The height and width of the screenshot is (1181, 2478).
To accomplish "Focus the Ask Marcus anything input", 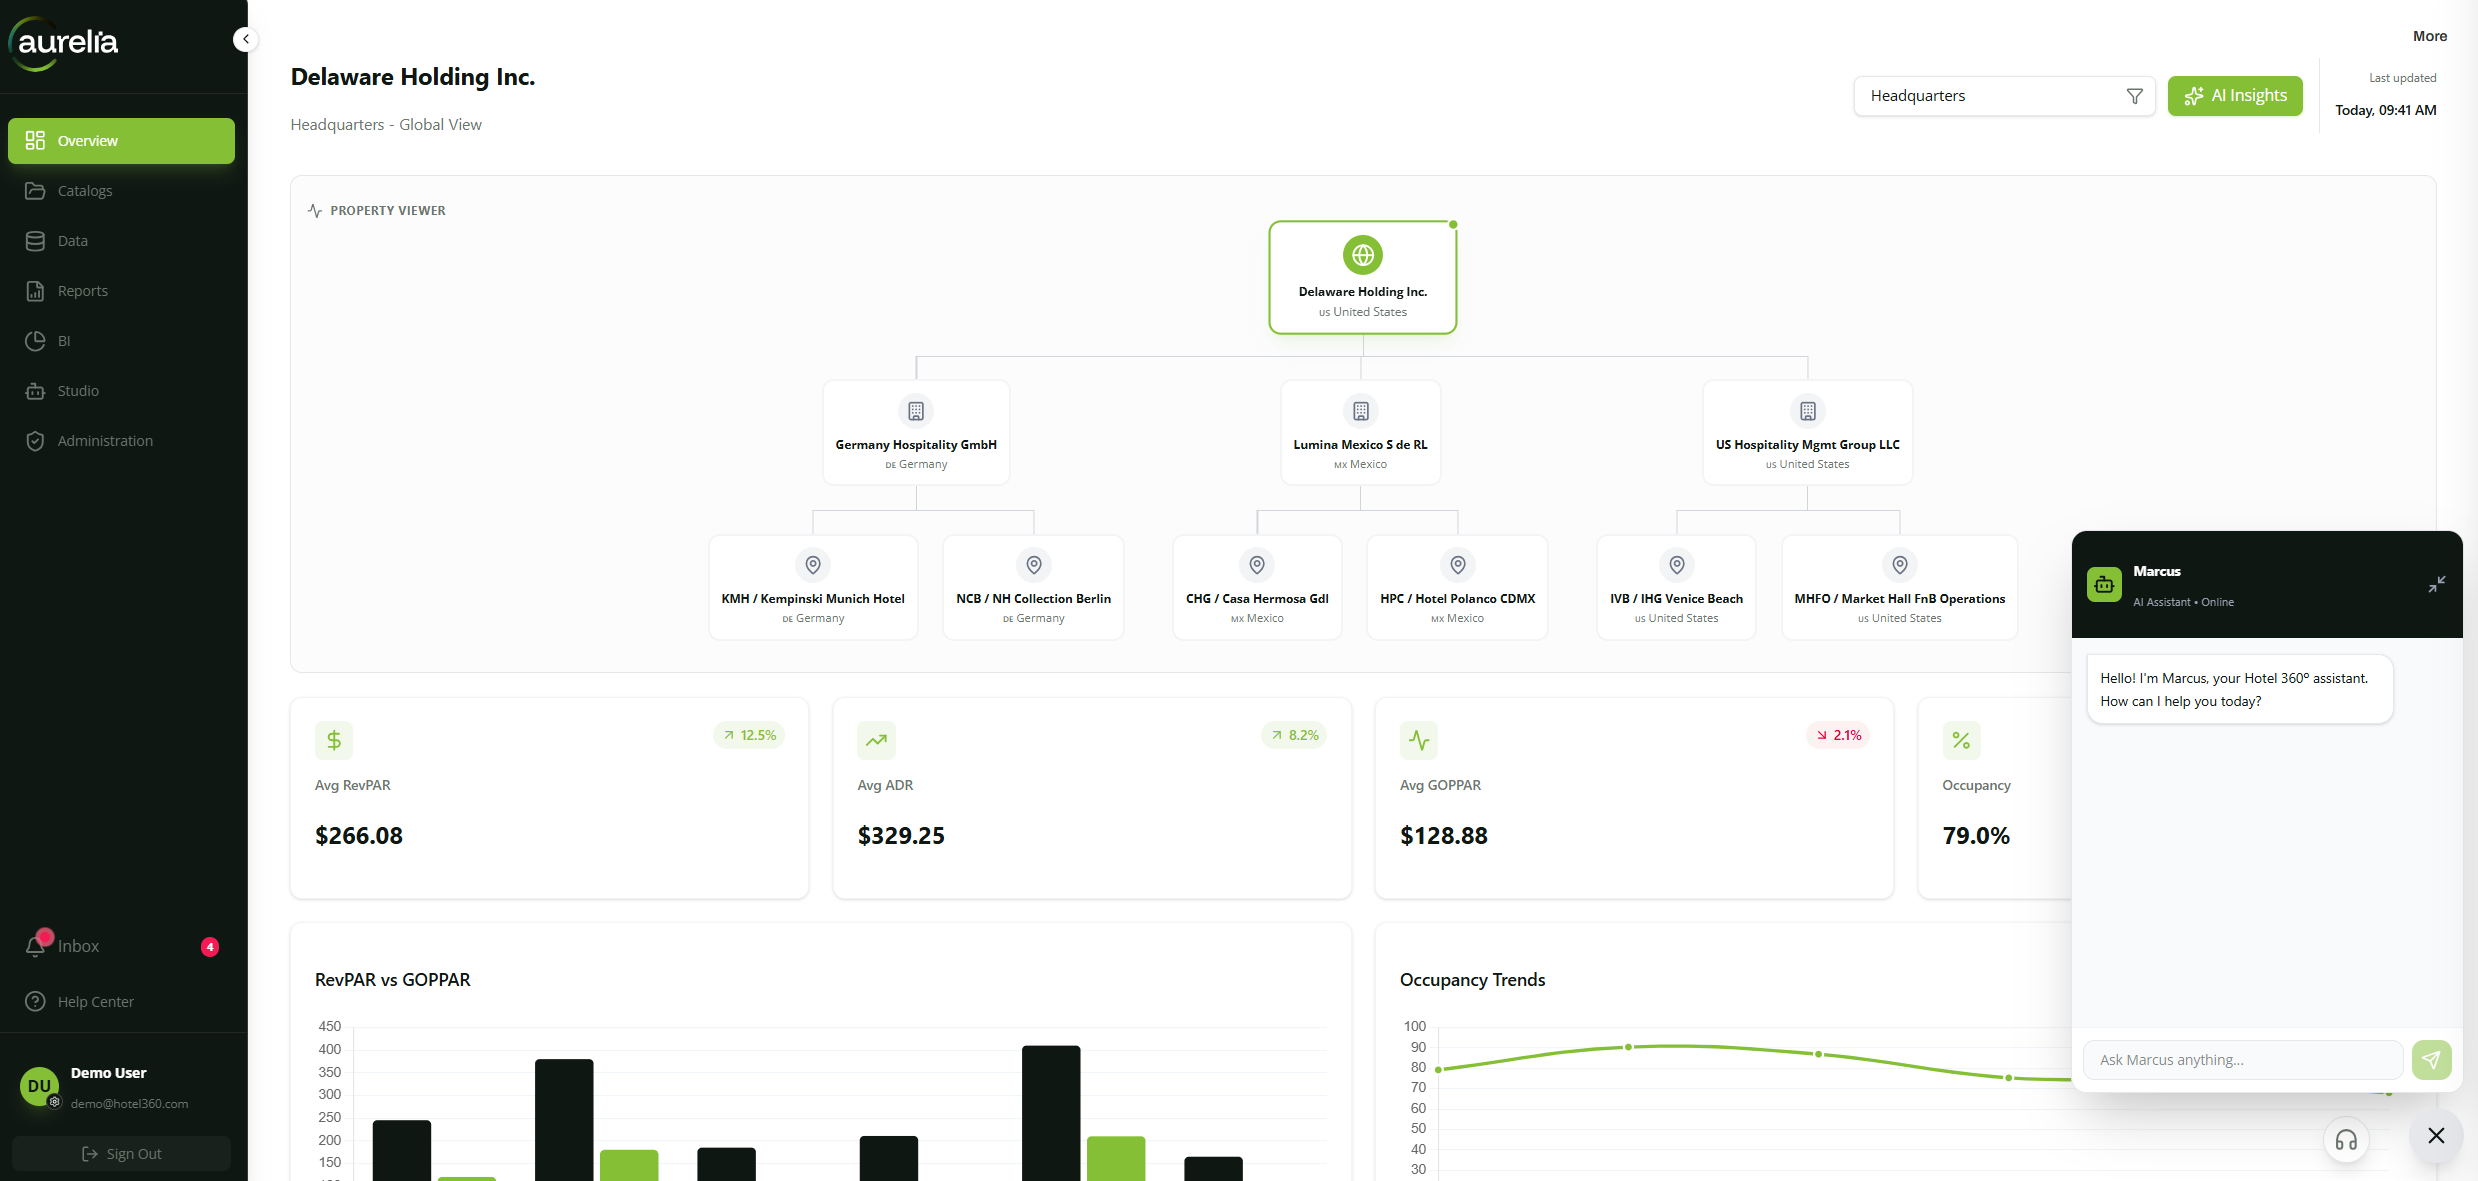I will 2243,1060.
